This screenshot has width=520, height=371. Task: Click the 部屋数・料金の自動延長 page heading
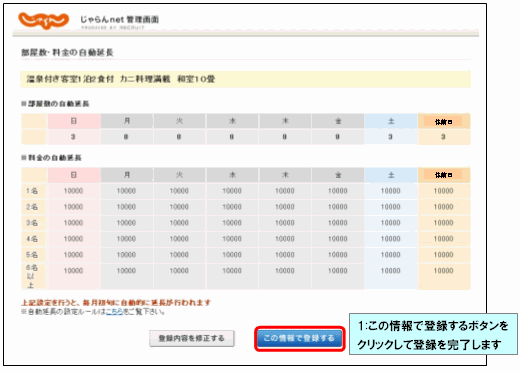pos(67,52)
